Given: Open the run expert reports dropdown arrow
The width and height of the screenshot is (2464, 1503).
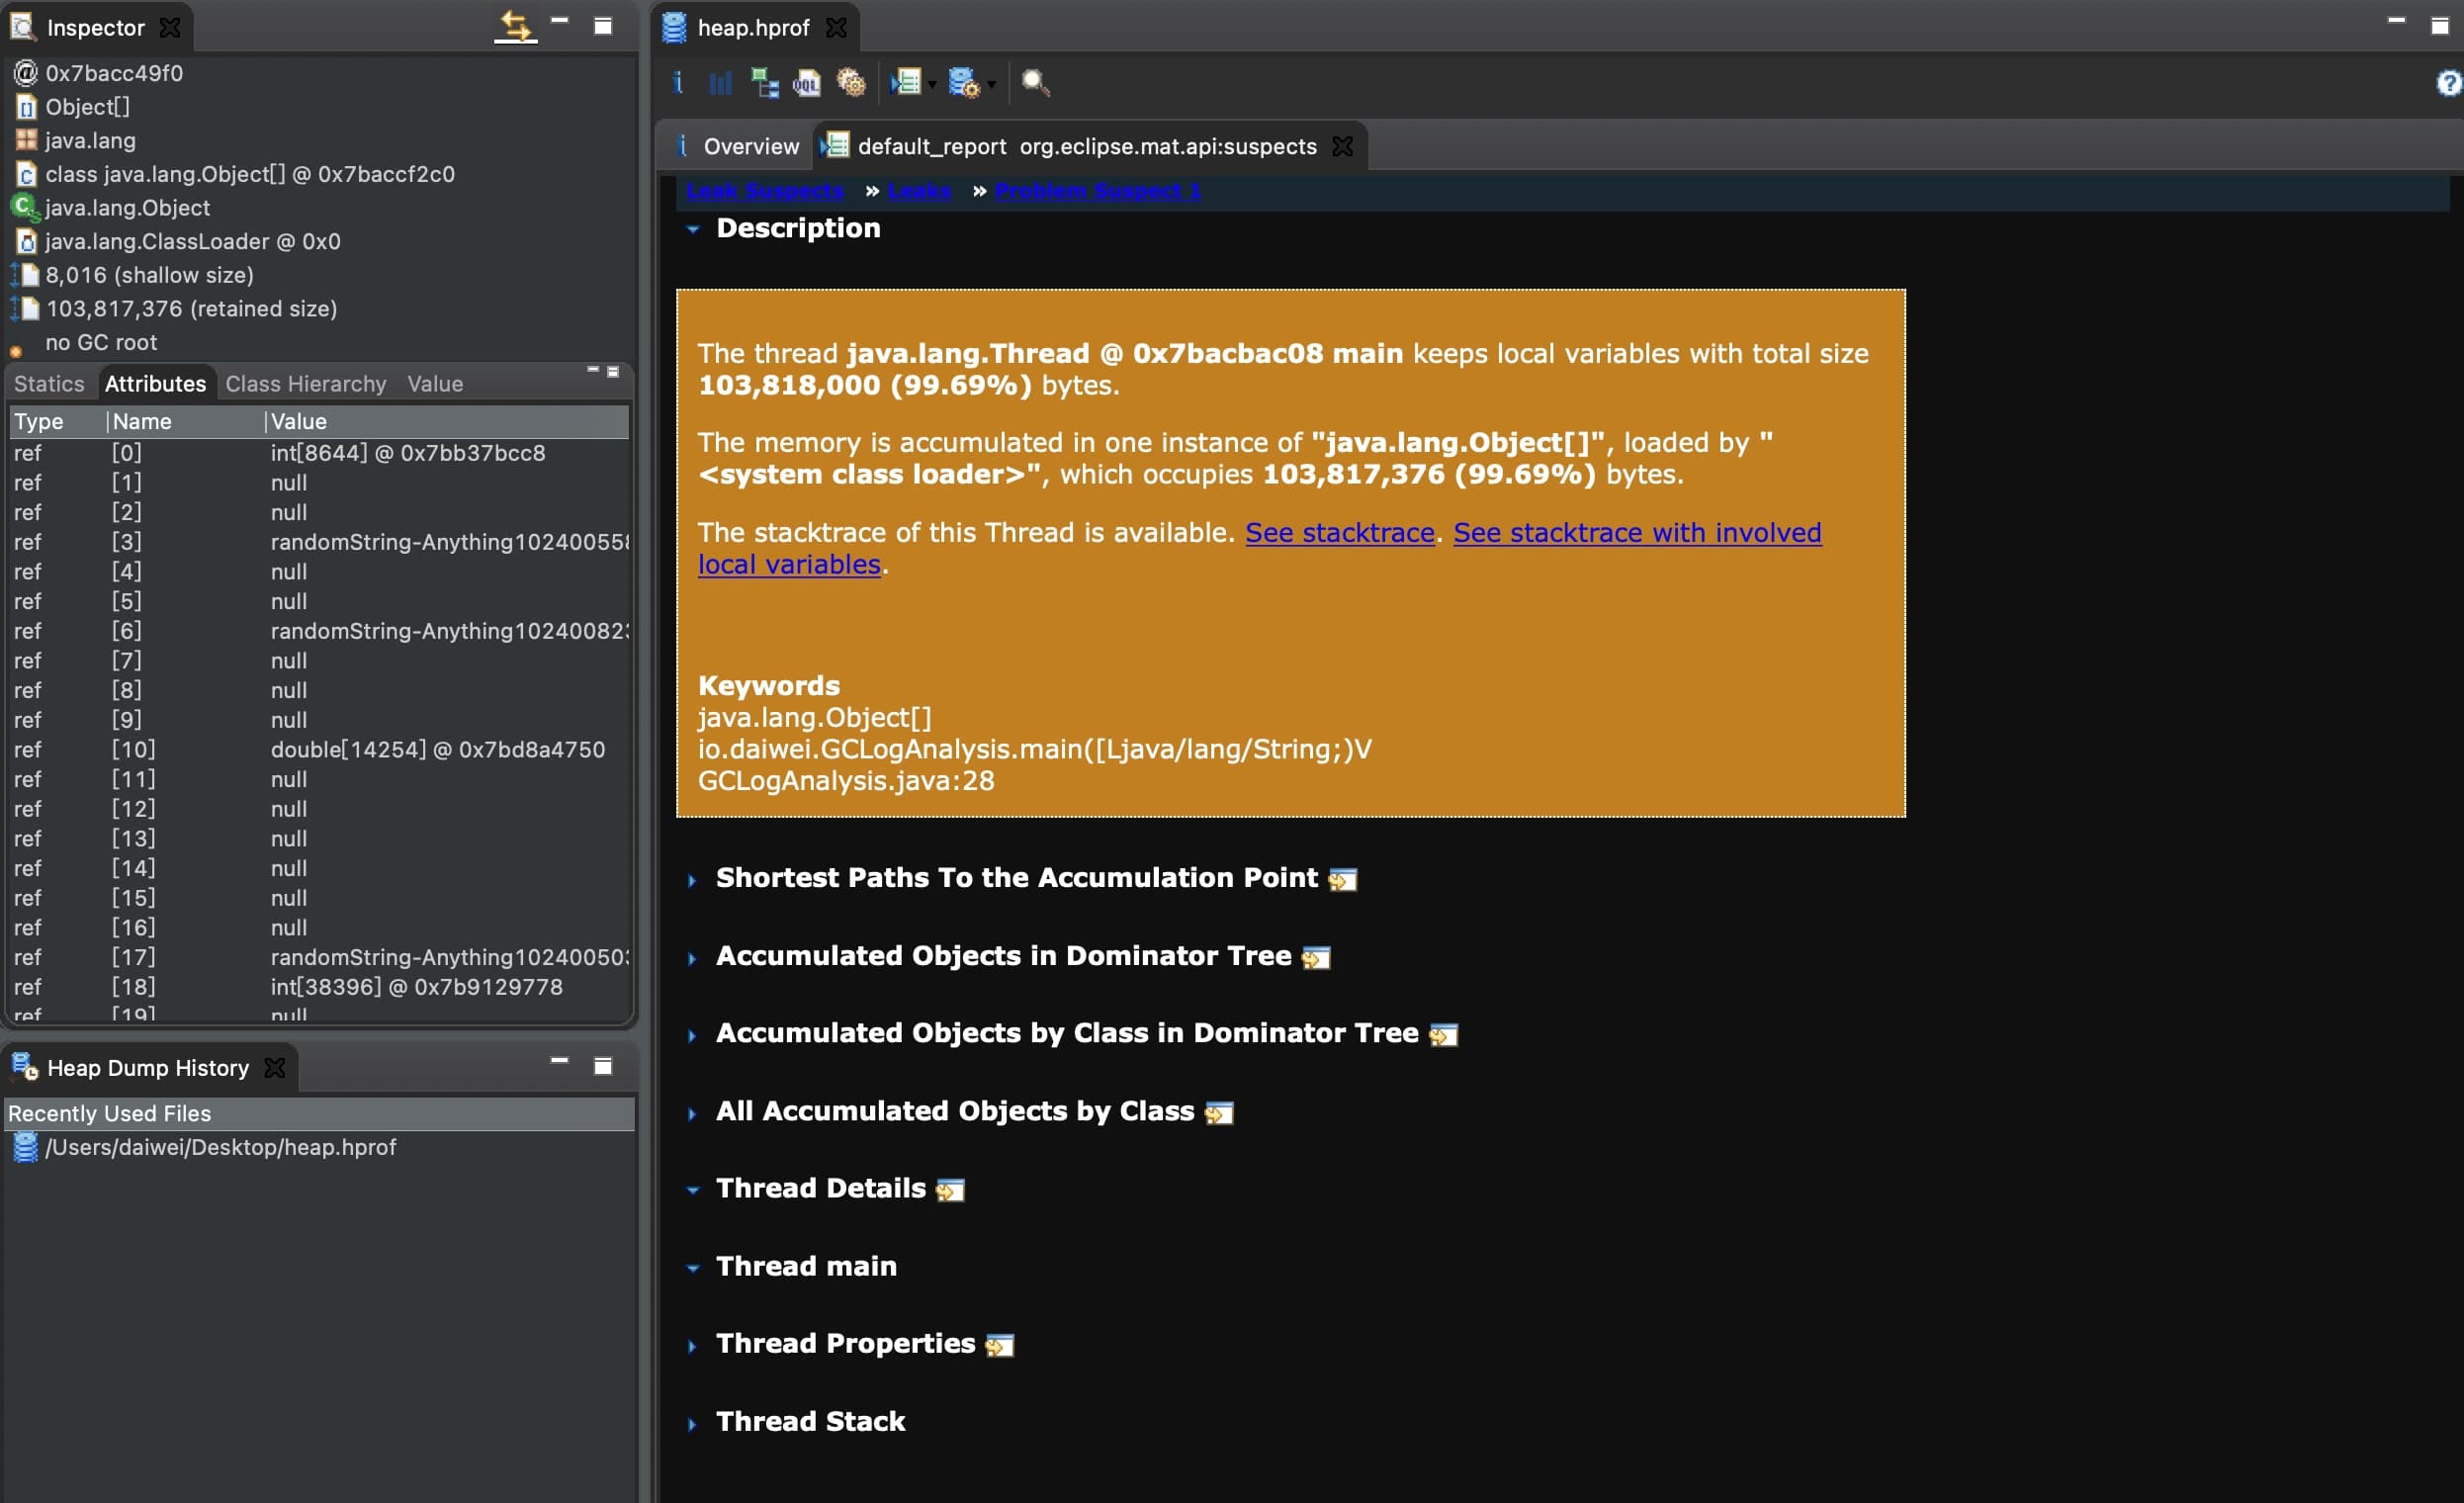Looking at the screenshot, I should point(932,85).
